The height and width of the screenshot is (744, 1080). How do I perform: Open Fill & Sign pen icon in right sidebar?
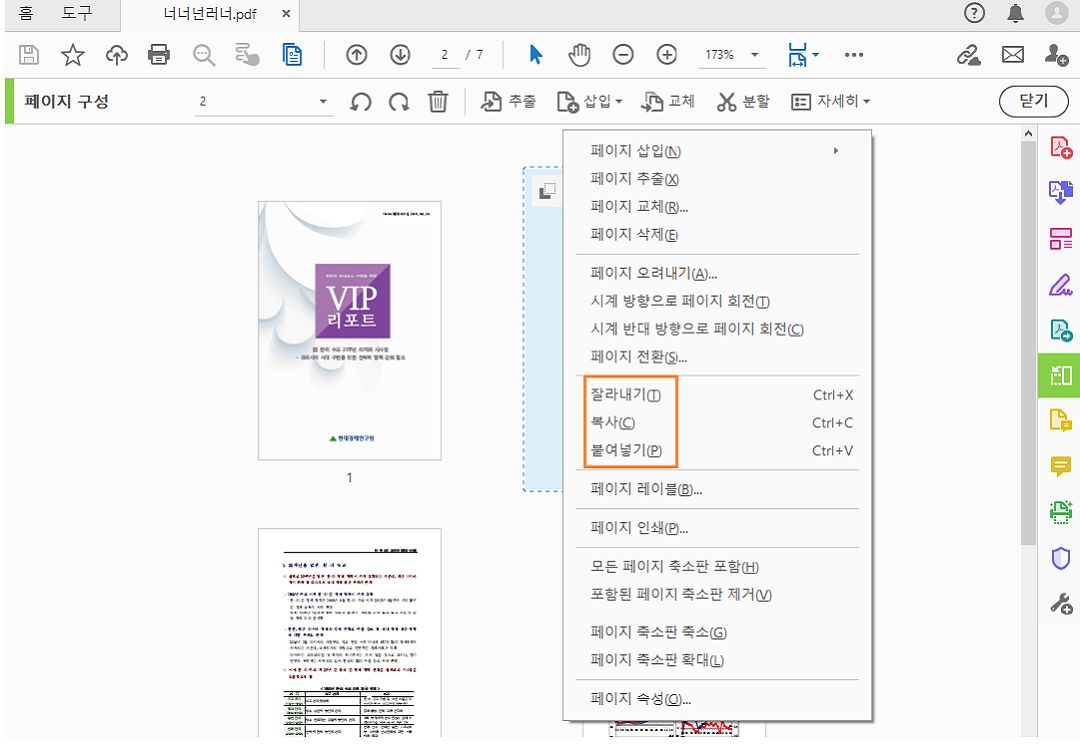click(1061, 285)
